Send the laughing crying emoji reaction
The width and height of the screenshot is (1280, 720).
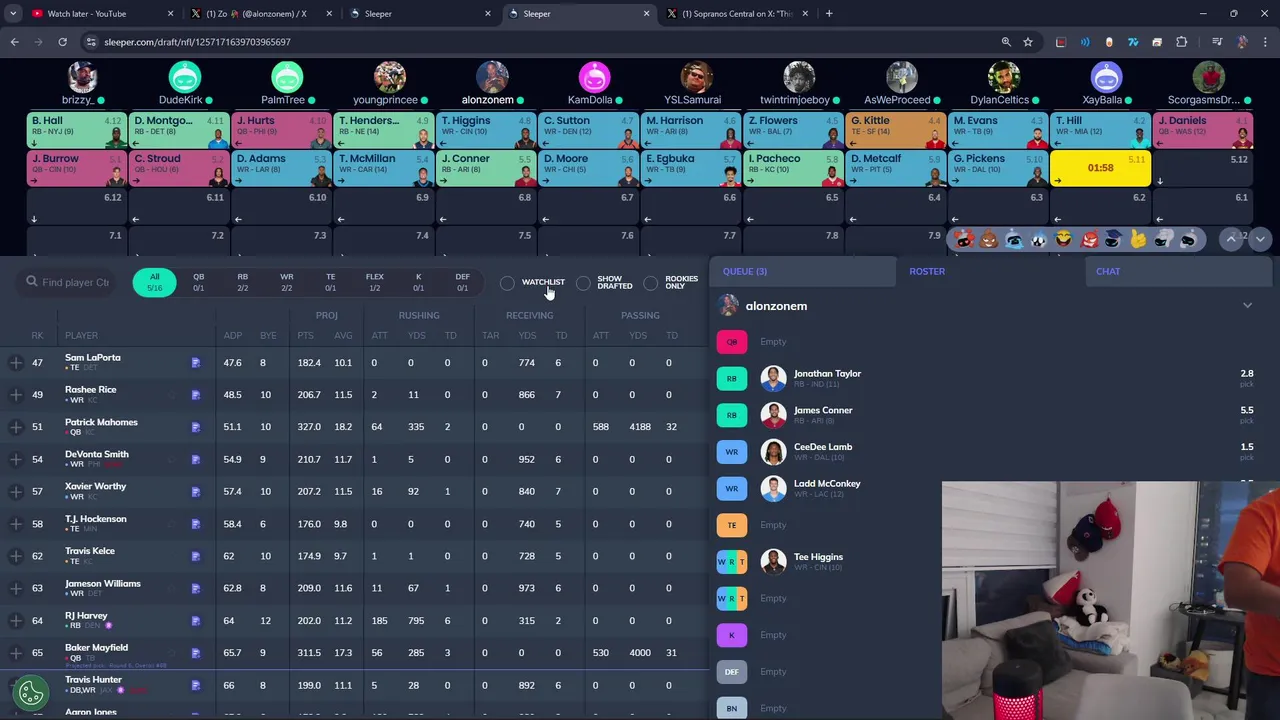[1063, 239]
